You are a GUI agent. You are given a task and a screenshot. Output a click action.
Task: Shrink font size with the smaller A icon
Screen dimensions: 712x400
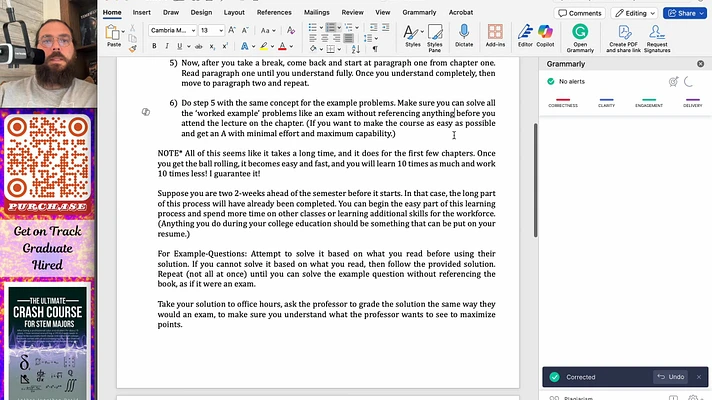(x=245, y=30)
